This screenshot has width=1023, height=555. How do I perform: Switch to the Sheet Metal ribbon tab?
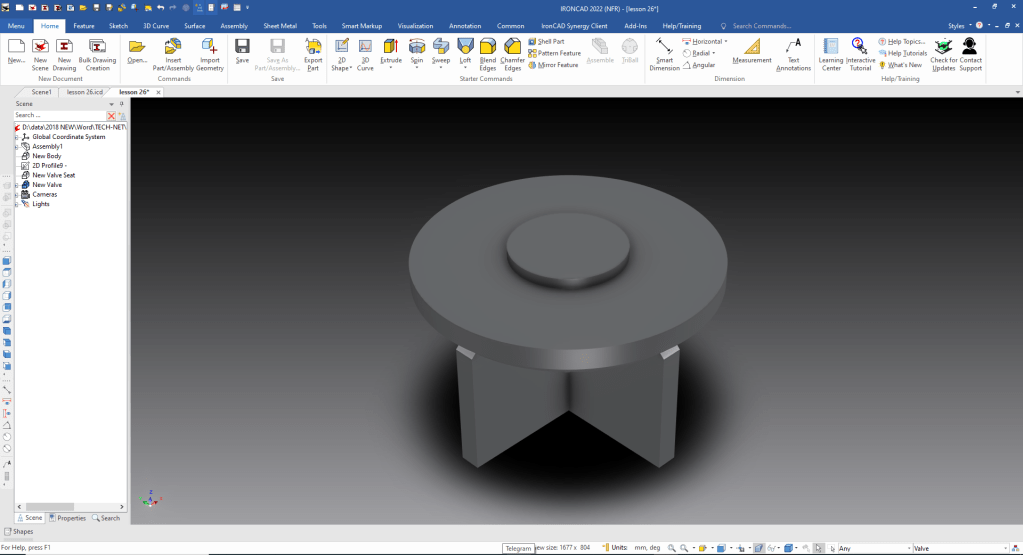[x=280, y=26]
